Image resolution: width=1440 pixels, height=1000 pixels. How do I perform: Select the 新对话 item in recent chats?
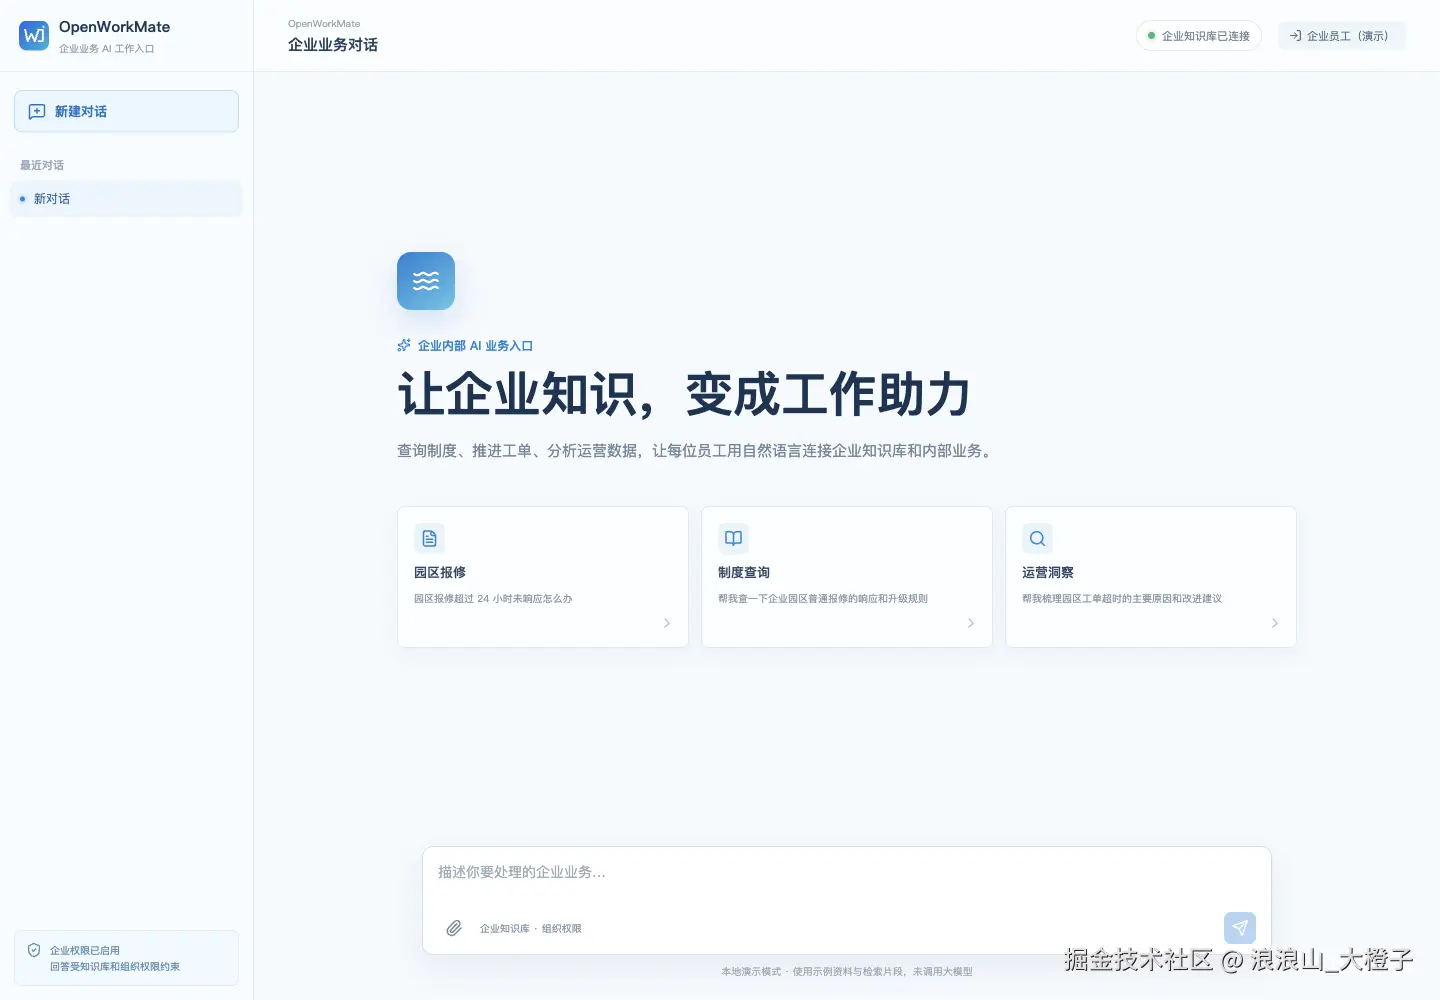[x=126, y=199]
